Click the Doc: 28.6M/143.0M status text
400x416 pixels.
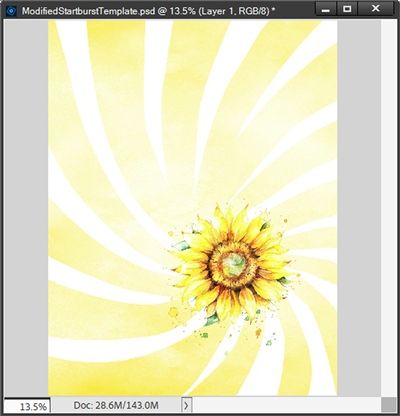[x=116, y=405]
